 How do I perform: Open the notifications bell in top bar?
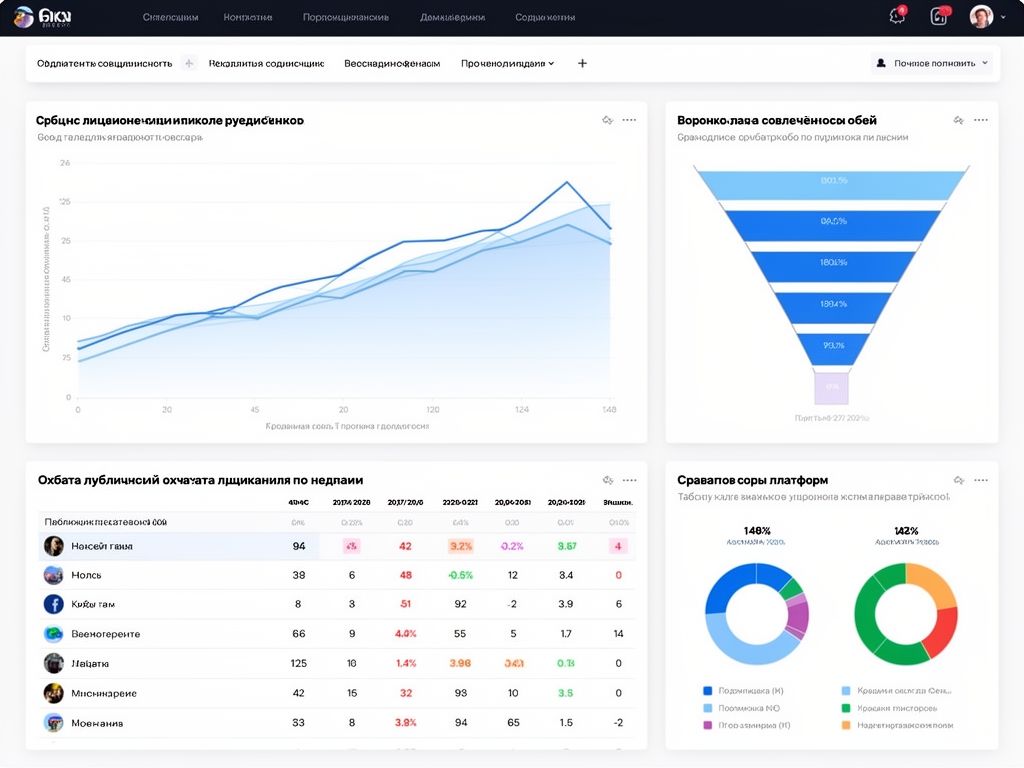pos(897,16)
